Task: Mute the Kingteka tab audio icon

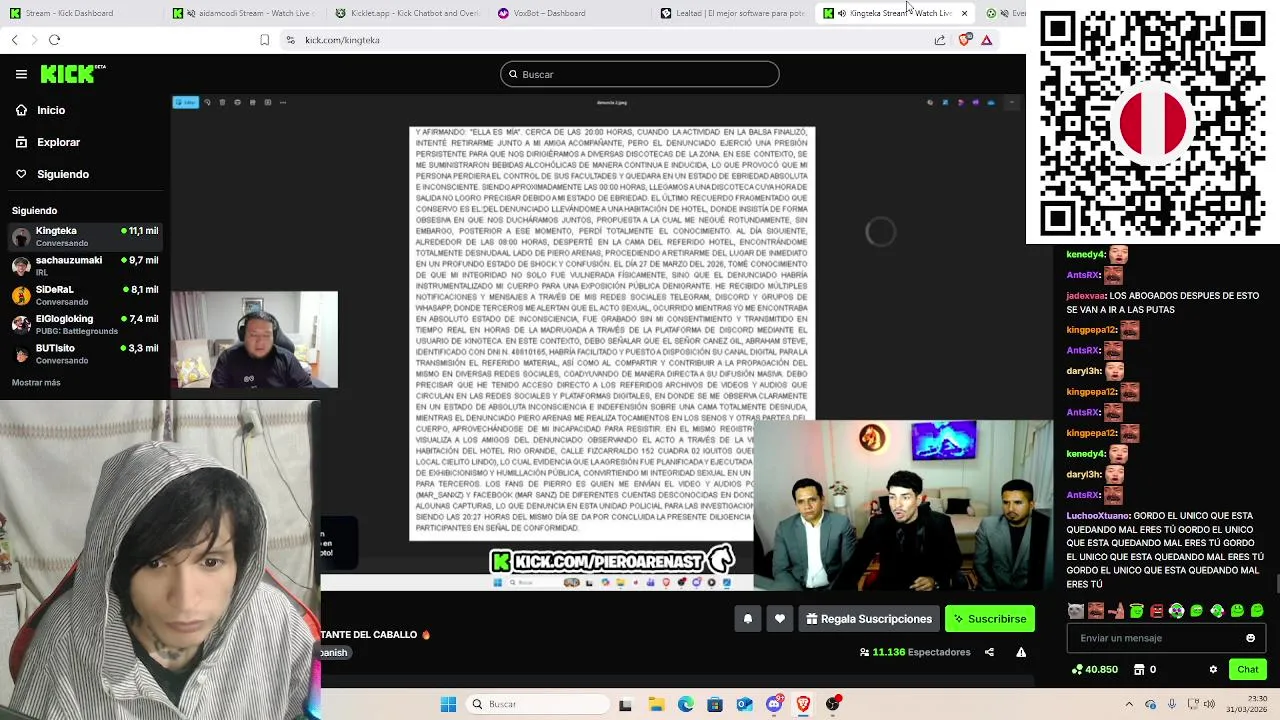Action: coord(841,13)
